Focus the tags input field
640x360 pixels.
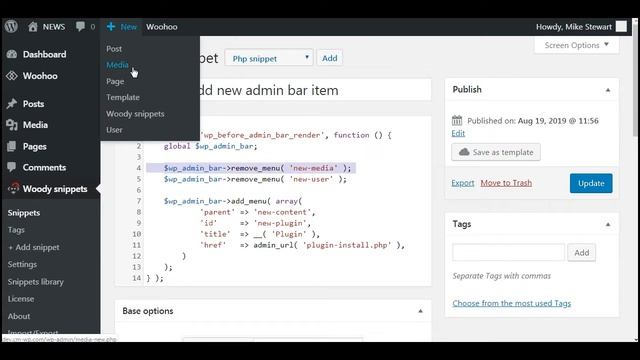pyautogui.click(x=508, y=252)
